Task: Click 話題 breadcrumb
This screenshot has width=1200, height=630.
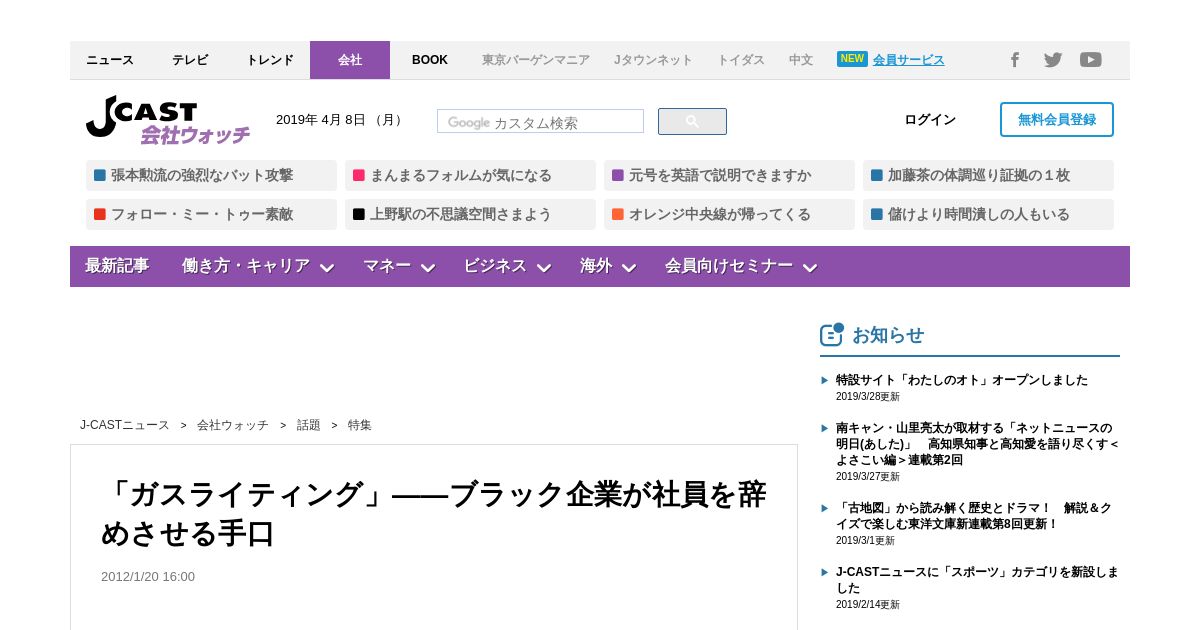Action: (309, 425)
